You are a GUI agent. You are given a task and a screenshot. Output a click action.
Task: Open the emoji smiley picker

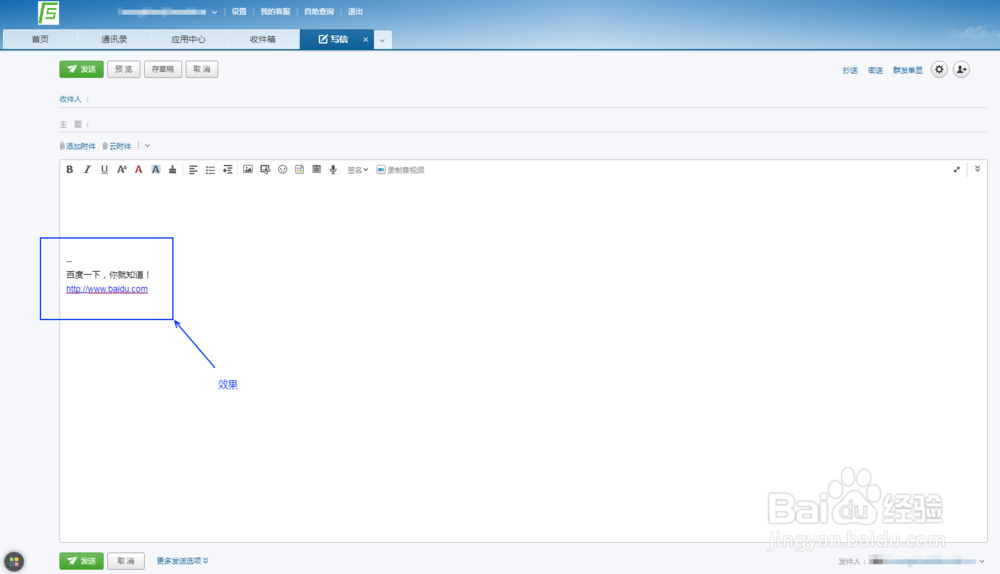(283, 170)
